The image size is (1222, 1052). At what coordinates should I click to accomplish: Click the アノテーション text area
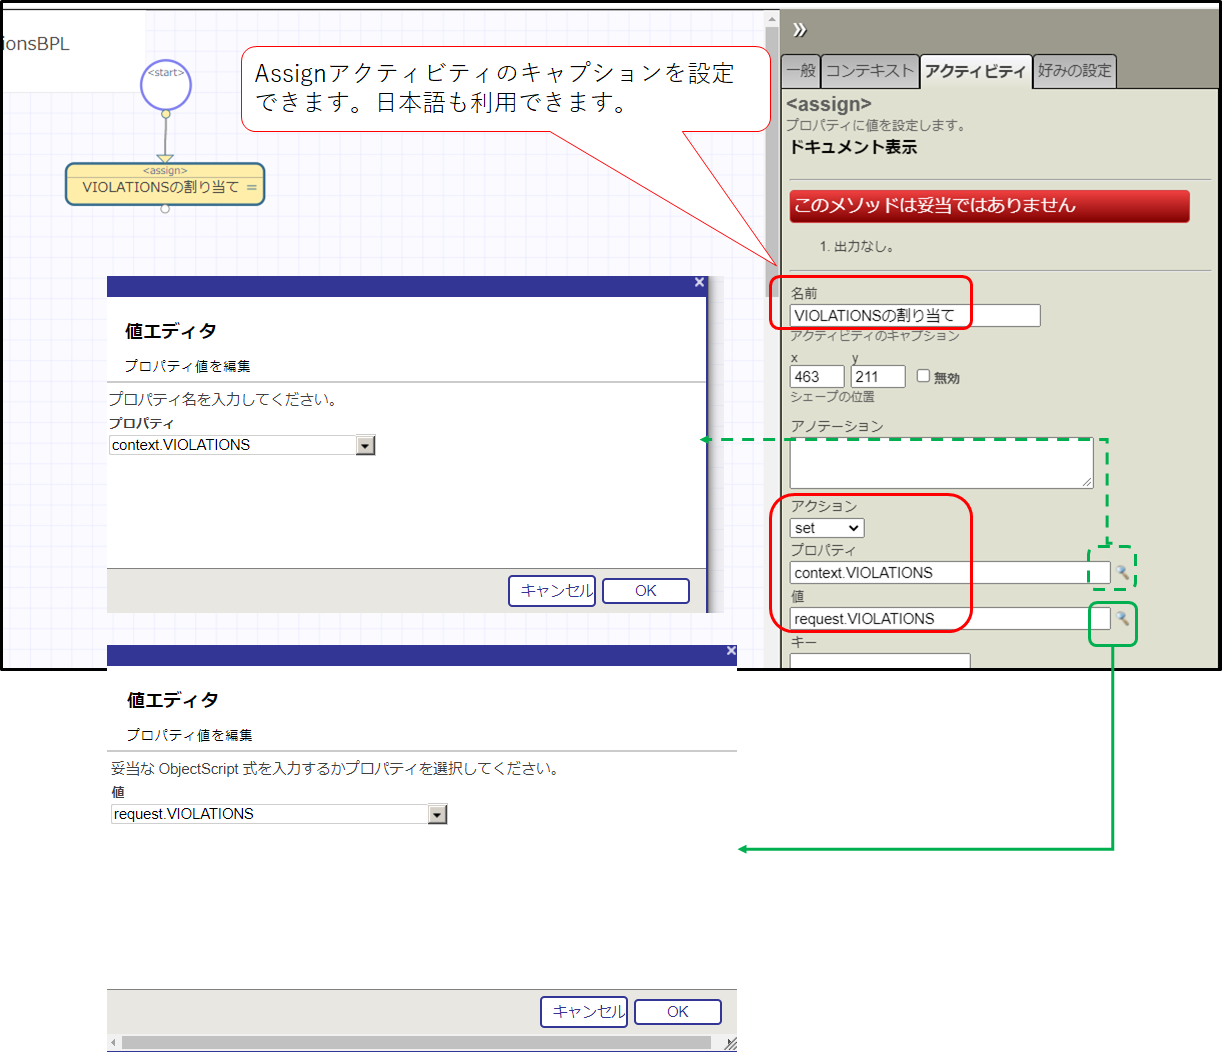point(940,464)
